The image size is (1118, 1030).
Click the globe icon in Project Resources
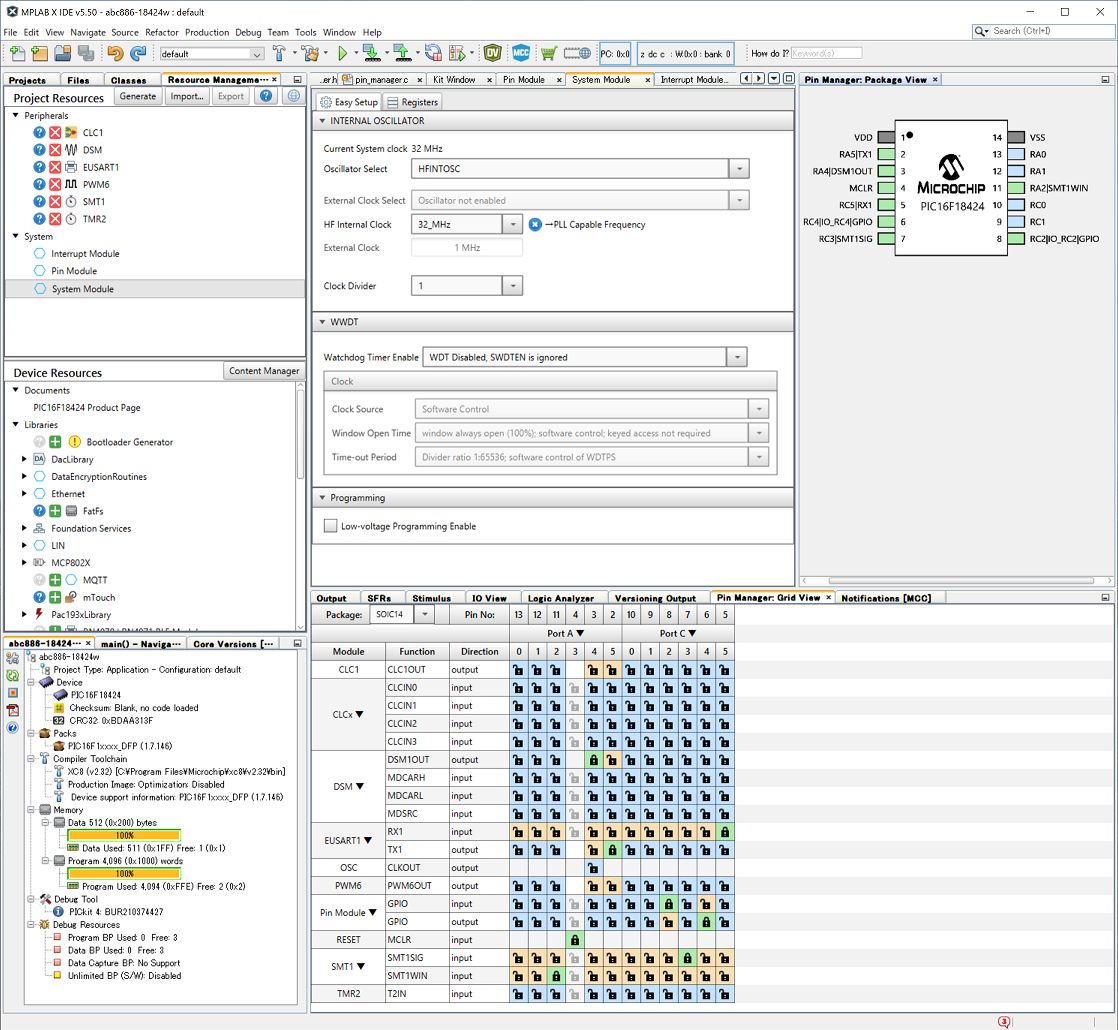coord(293,96)
